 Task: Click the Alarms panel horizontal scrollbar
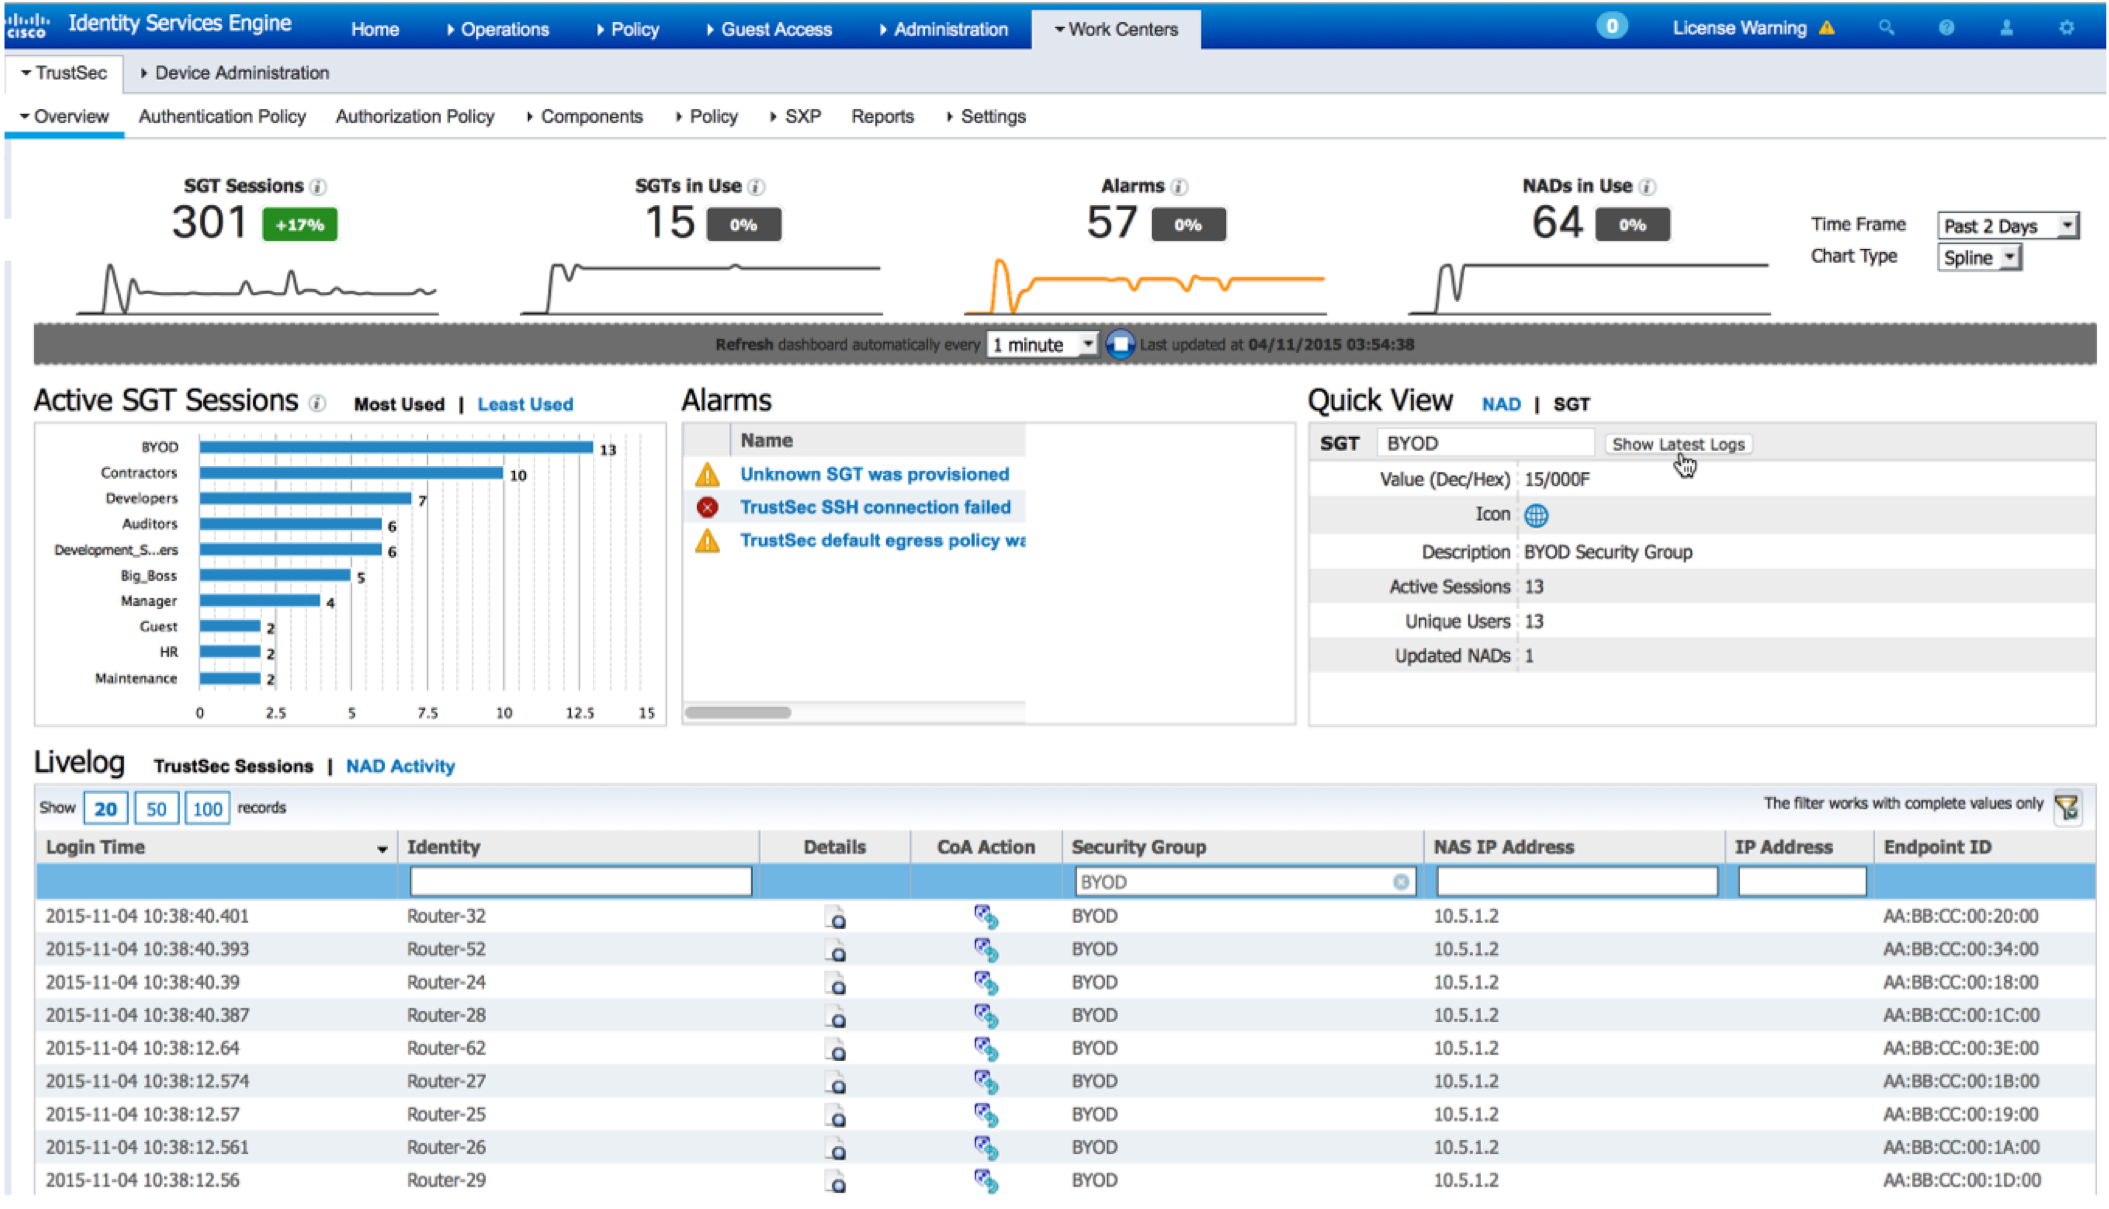(738, 712)
